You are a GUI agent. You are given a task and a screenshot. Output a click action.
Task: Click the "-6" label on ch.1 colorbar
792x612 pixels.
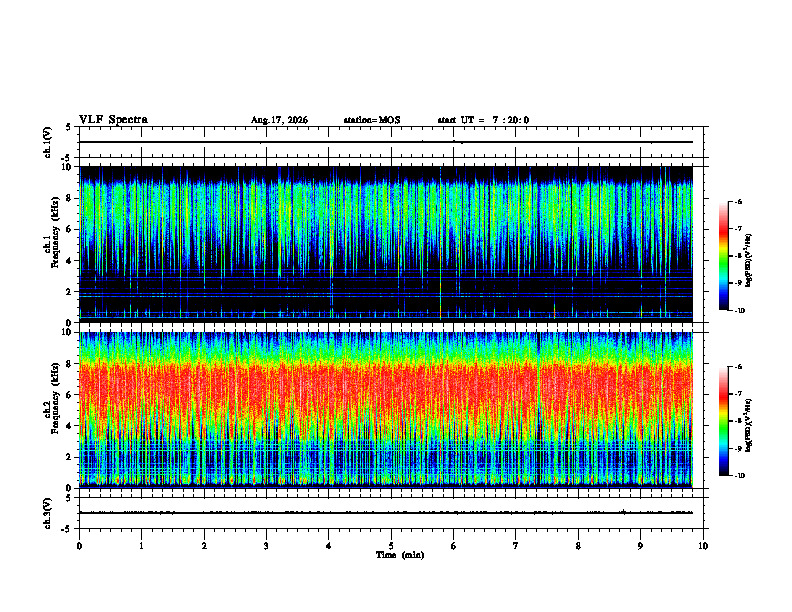click(738, 201)
